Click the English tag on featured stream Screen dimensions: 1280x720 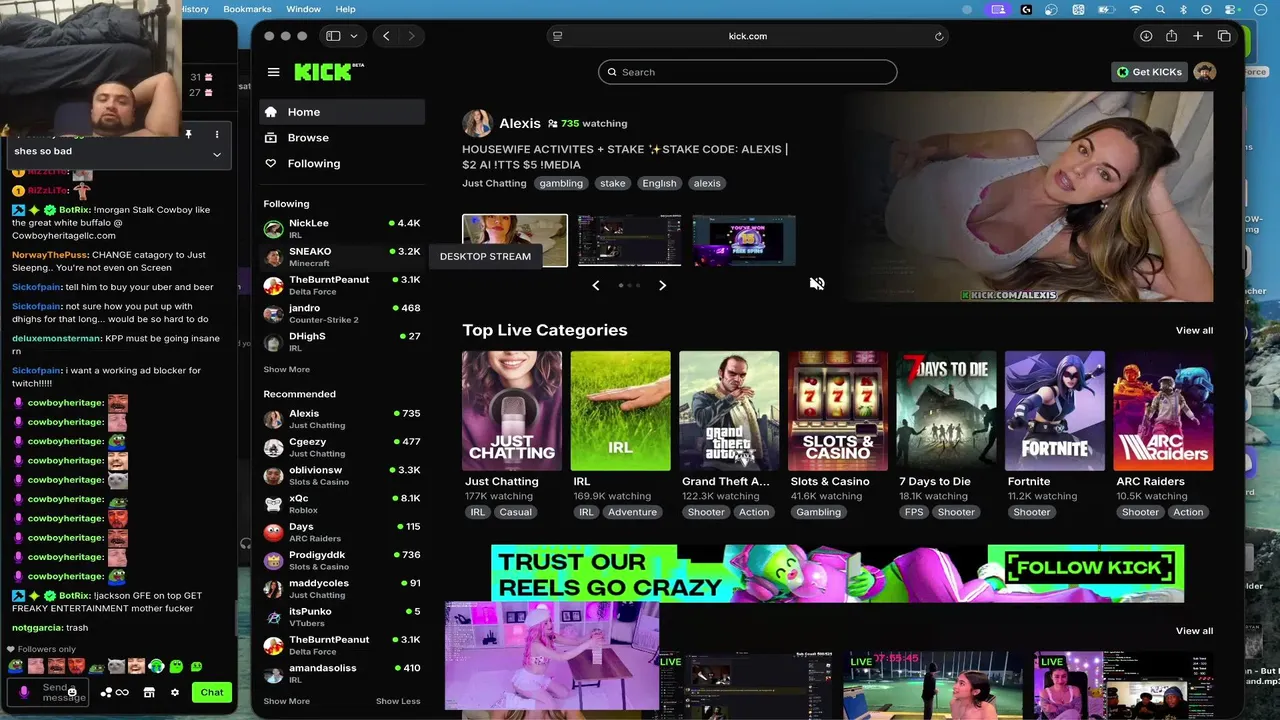coord(659,183)
